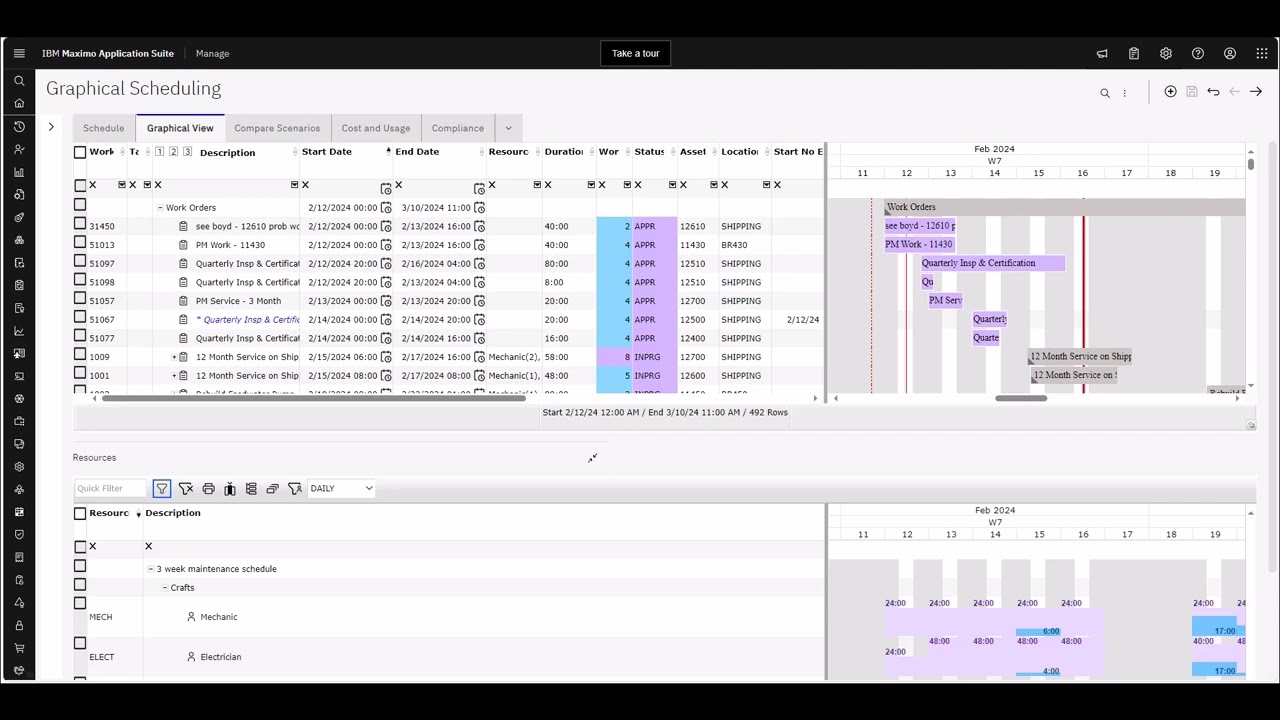Click the history icon in left sidebar
This screenshot has width=1280, height=720.
click(19, 127)
